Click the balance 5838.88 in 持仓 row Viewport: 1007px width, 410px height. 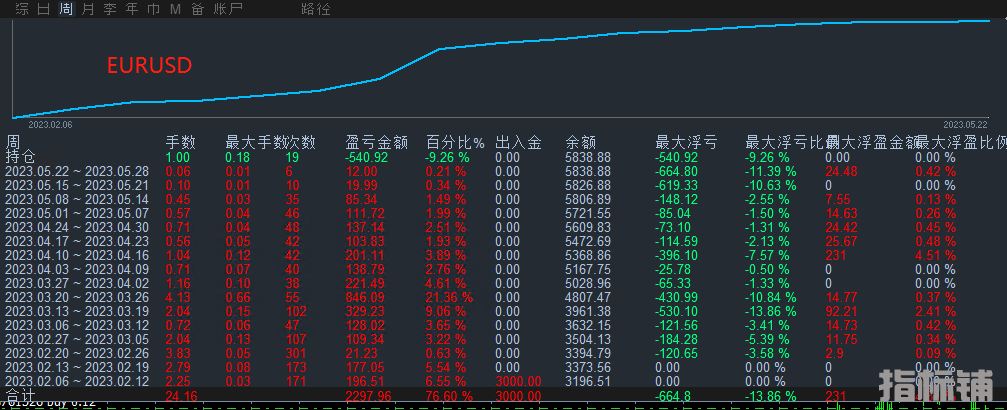(588, 157)
